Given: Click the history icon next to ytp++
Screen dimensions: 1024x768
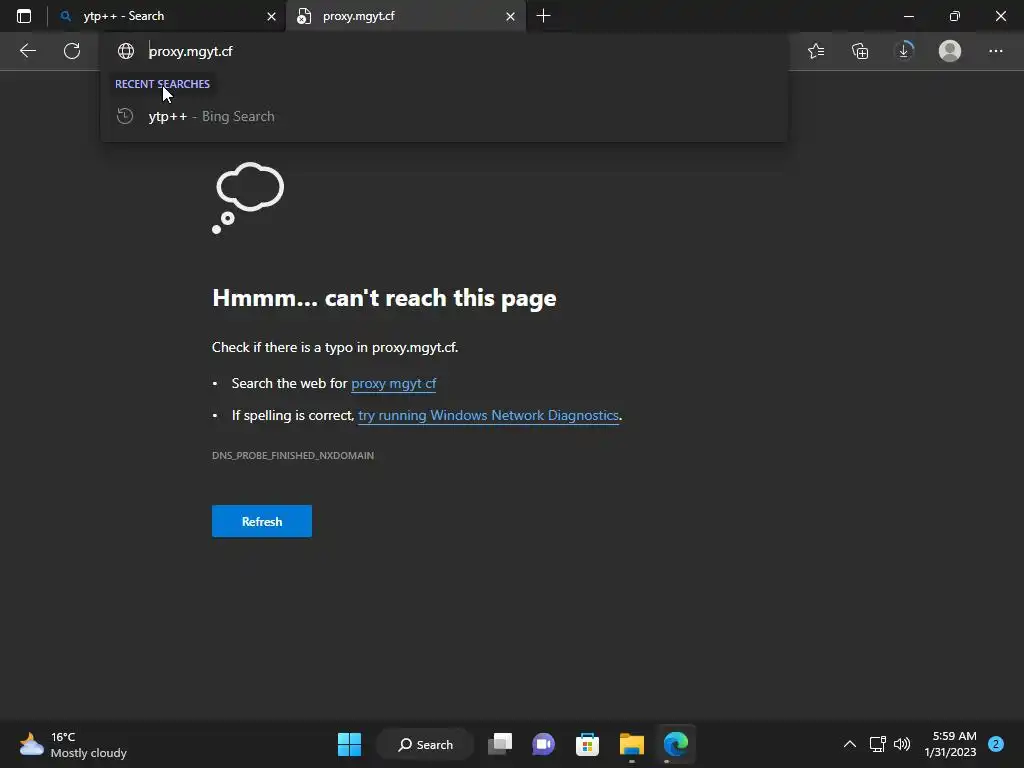Looking at the screenshot, I should click(x=125, y=116).
